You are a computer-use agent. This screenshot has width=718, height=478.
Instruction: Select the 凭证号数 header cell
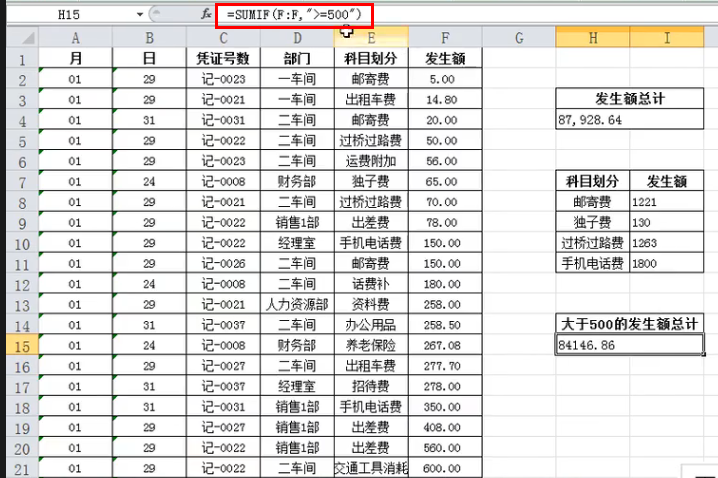(x=222, y=58)
